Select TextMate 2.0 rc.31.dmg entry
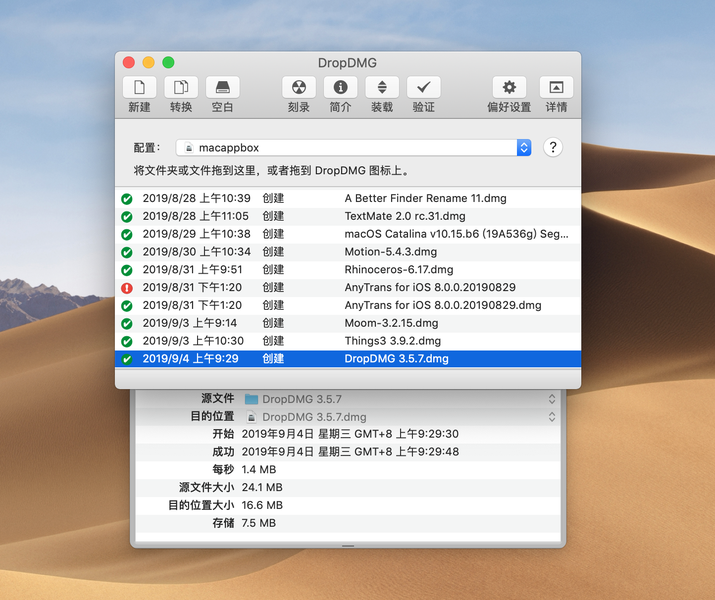Viewport: 715px width, 600px height. click(348, 216)
